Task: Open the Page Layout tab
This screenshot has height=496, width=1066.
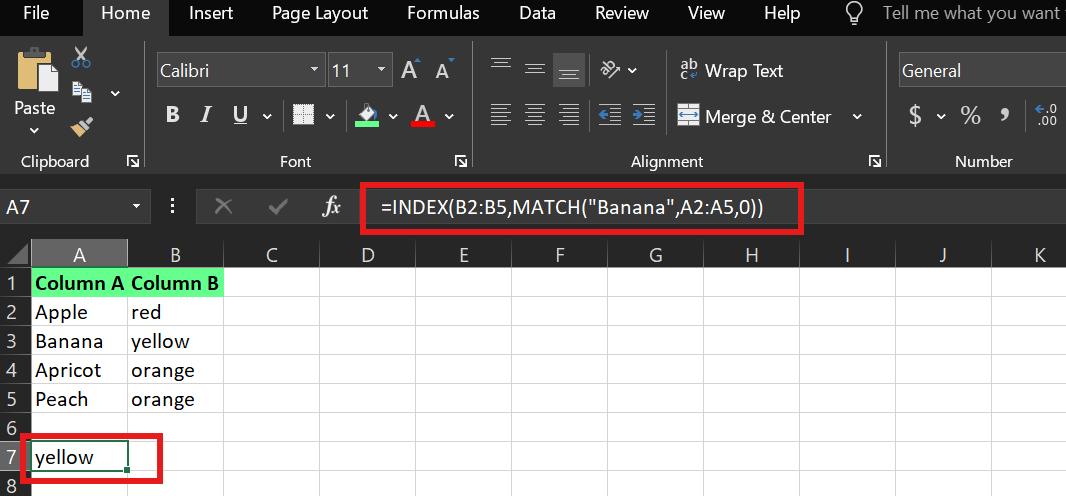Action: tap(320, 14)
